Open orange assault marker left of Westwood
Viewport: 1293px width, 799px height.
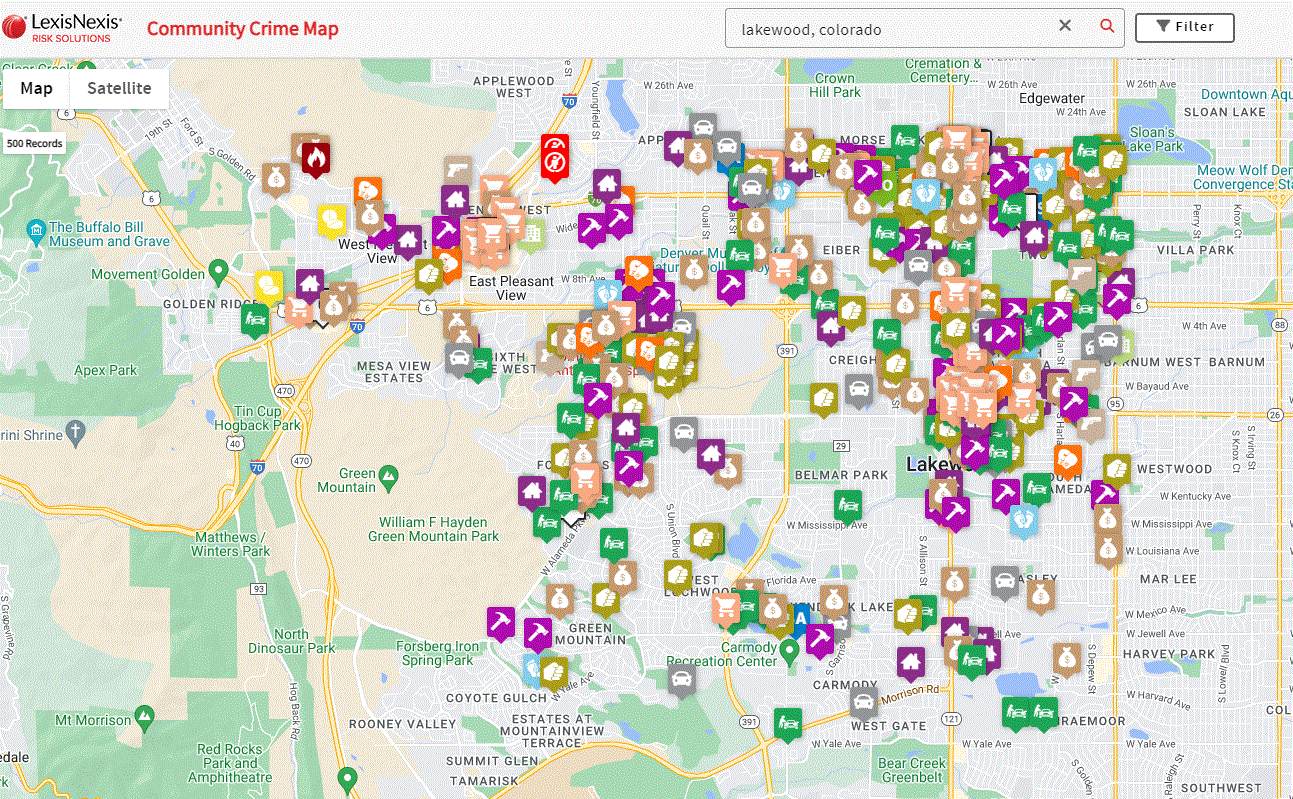pos(1067,460)
